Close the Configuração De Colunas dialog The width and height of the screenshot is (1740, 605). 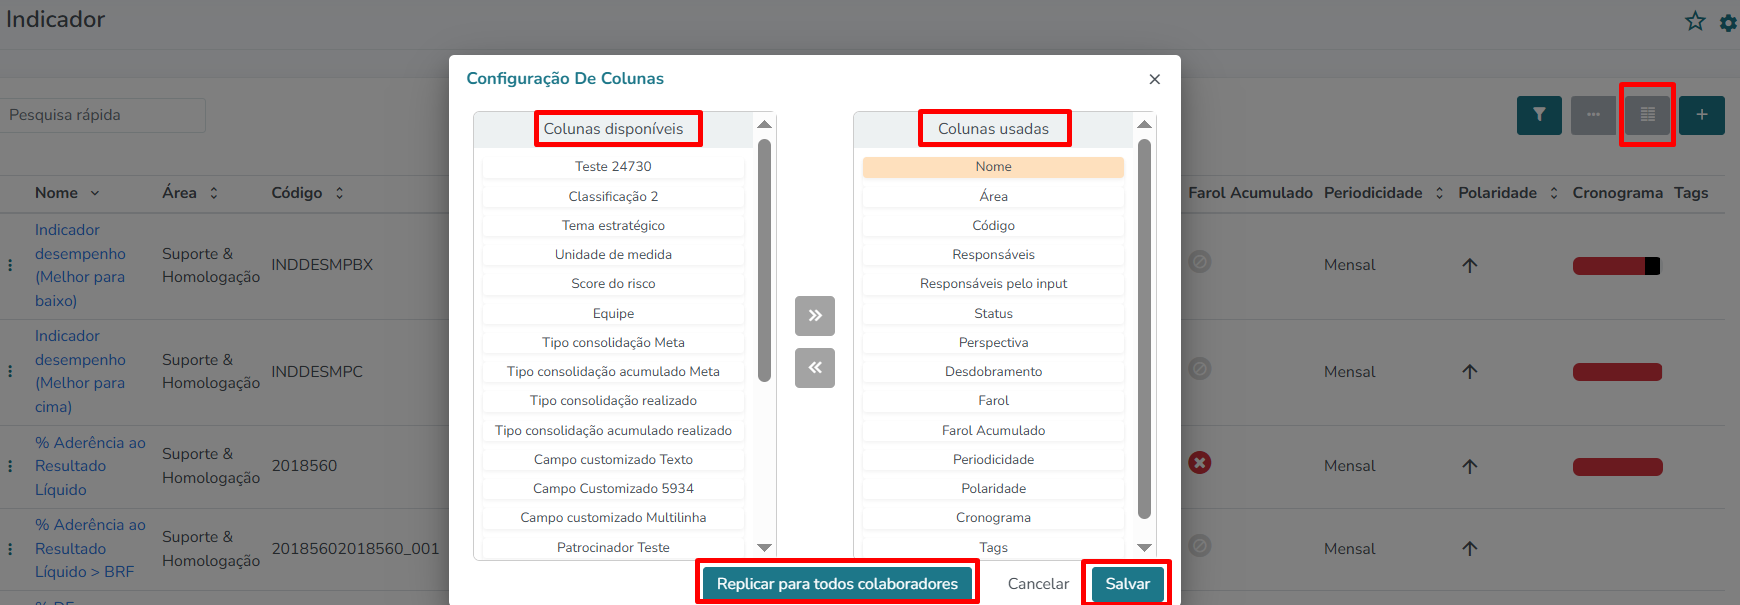click(1155, 79)
